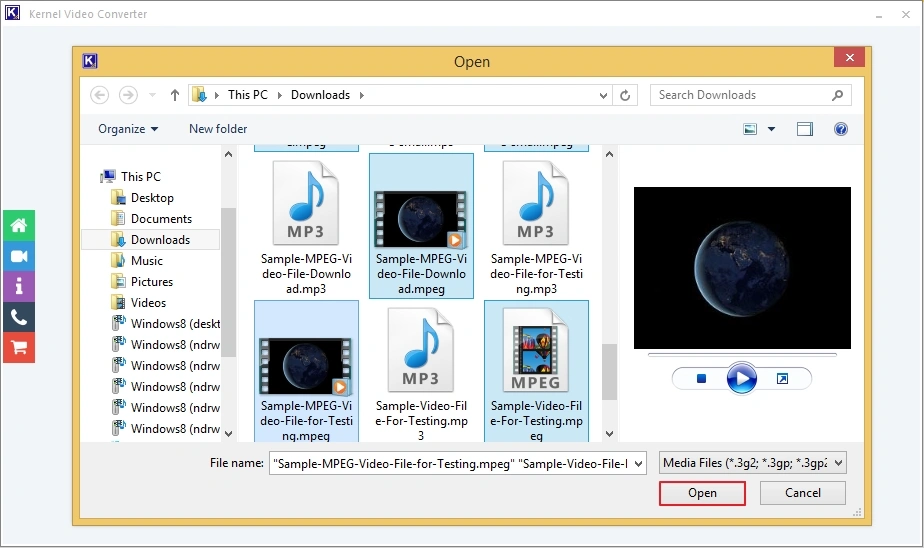The height and width of the screenshot is (548, 924).
Task: Click the File name text field
Action: [x=450, y=463]
